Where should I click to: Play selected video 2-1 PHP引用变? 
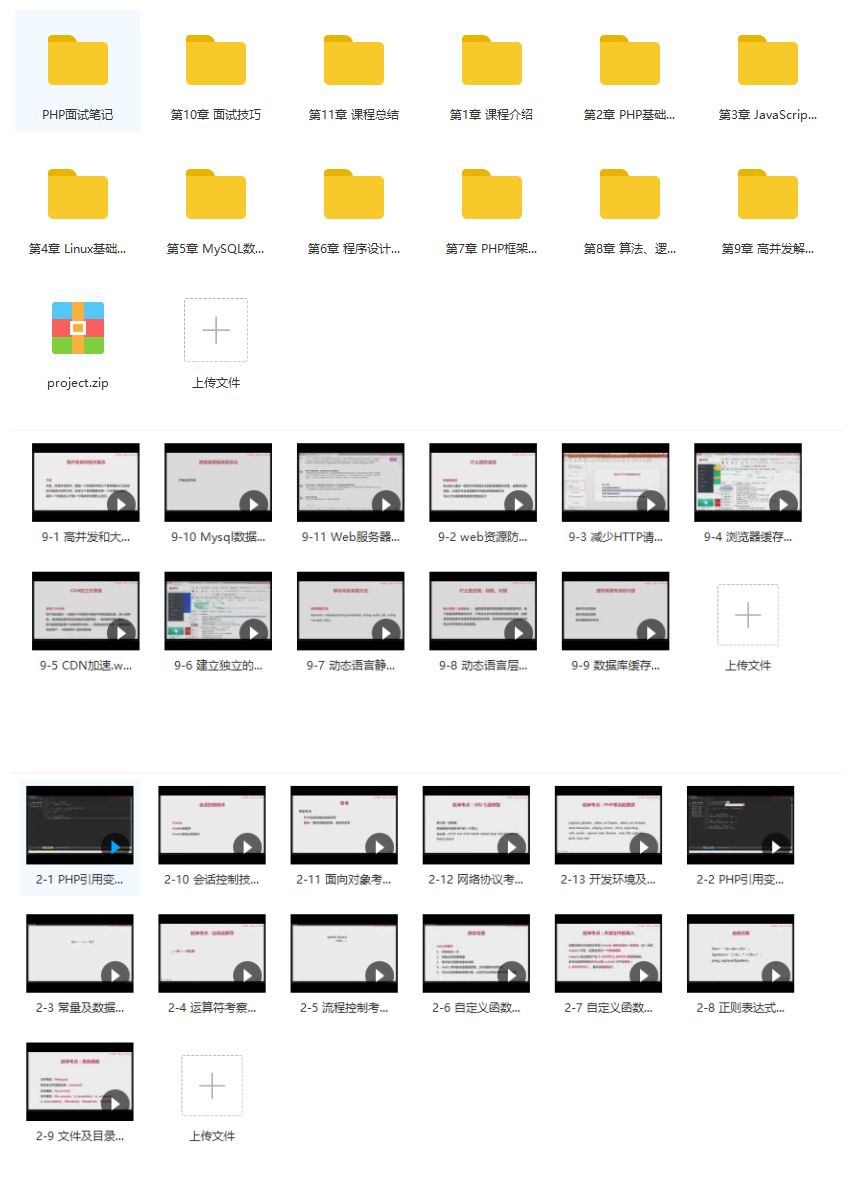point(80,825)
